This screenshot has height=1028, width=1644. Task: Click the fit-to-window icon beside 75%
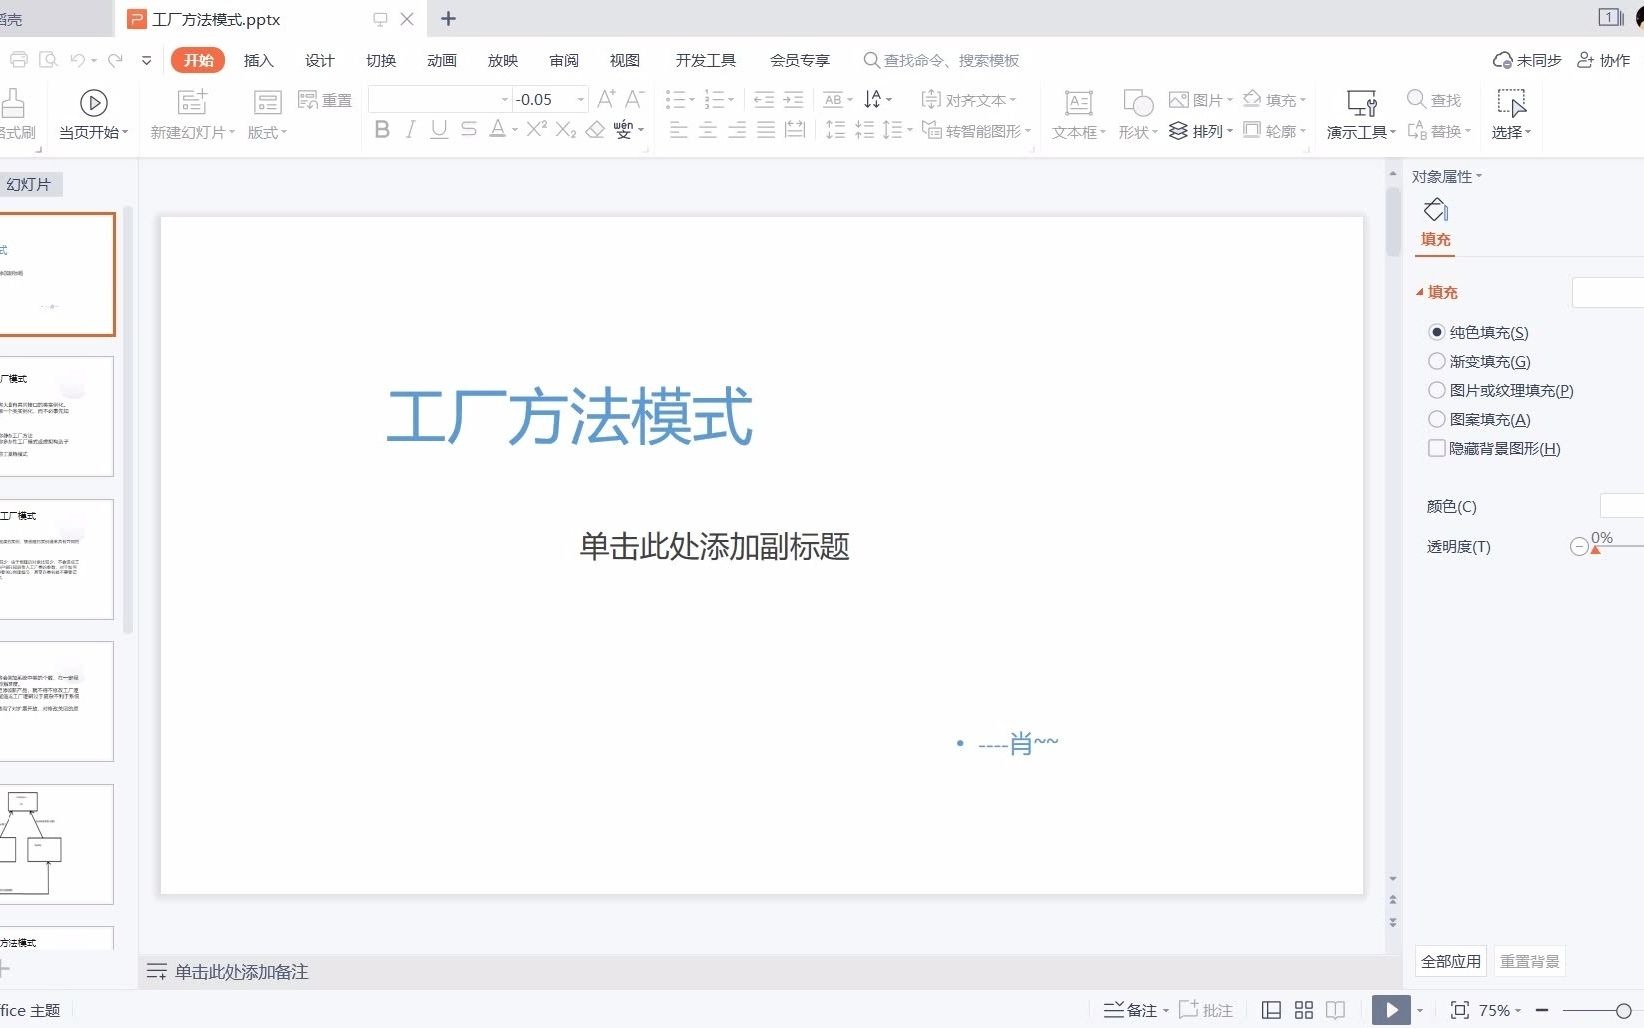pos(1460,1010)
